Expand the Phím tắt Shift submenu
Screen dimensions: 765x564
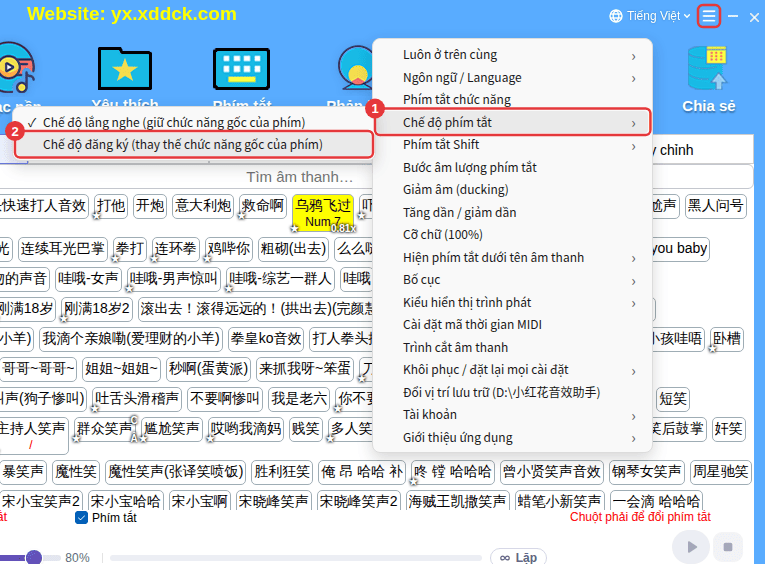tap(512, 145)
